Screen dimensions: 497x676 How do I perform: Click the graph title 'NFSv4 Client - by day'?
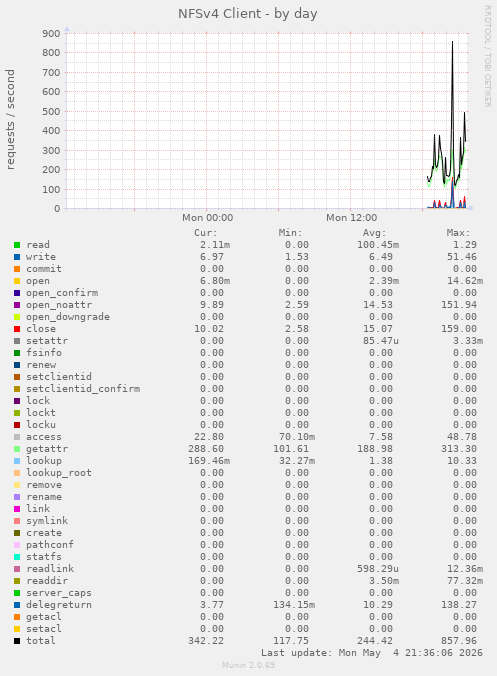[248, 13]
